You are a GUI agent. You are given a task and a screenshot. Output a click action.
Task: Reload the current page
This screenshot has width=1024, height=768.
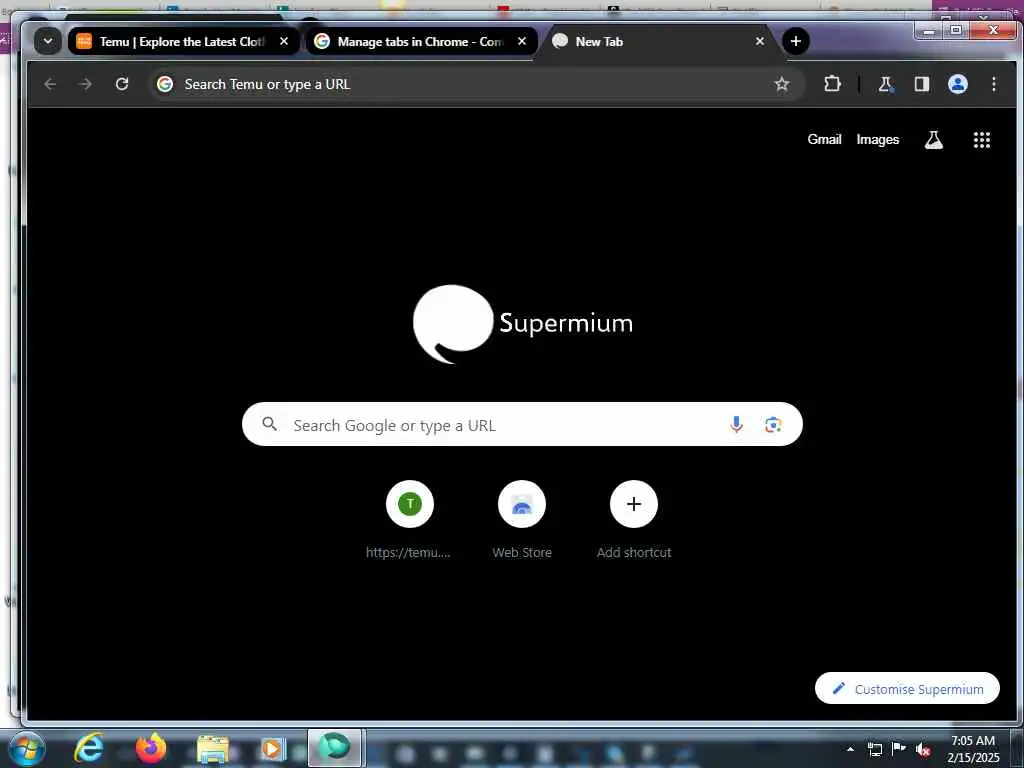tap(122, 84)
